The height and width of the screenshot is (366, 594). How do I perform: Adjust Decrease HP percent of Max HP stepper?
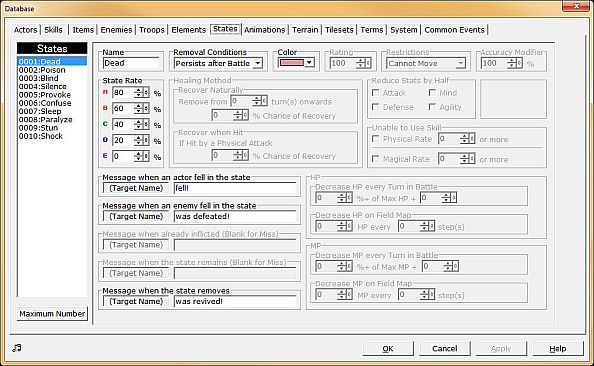[x=345, y=198]
